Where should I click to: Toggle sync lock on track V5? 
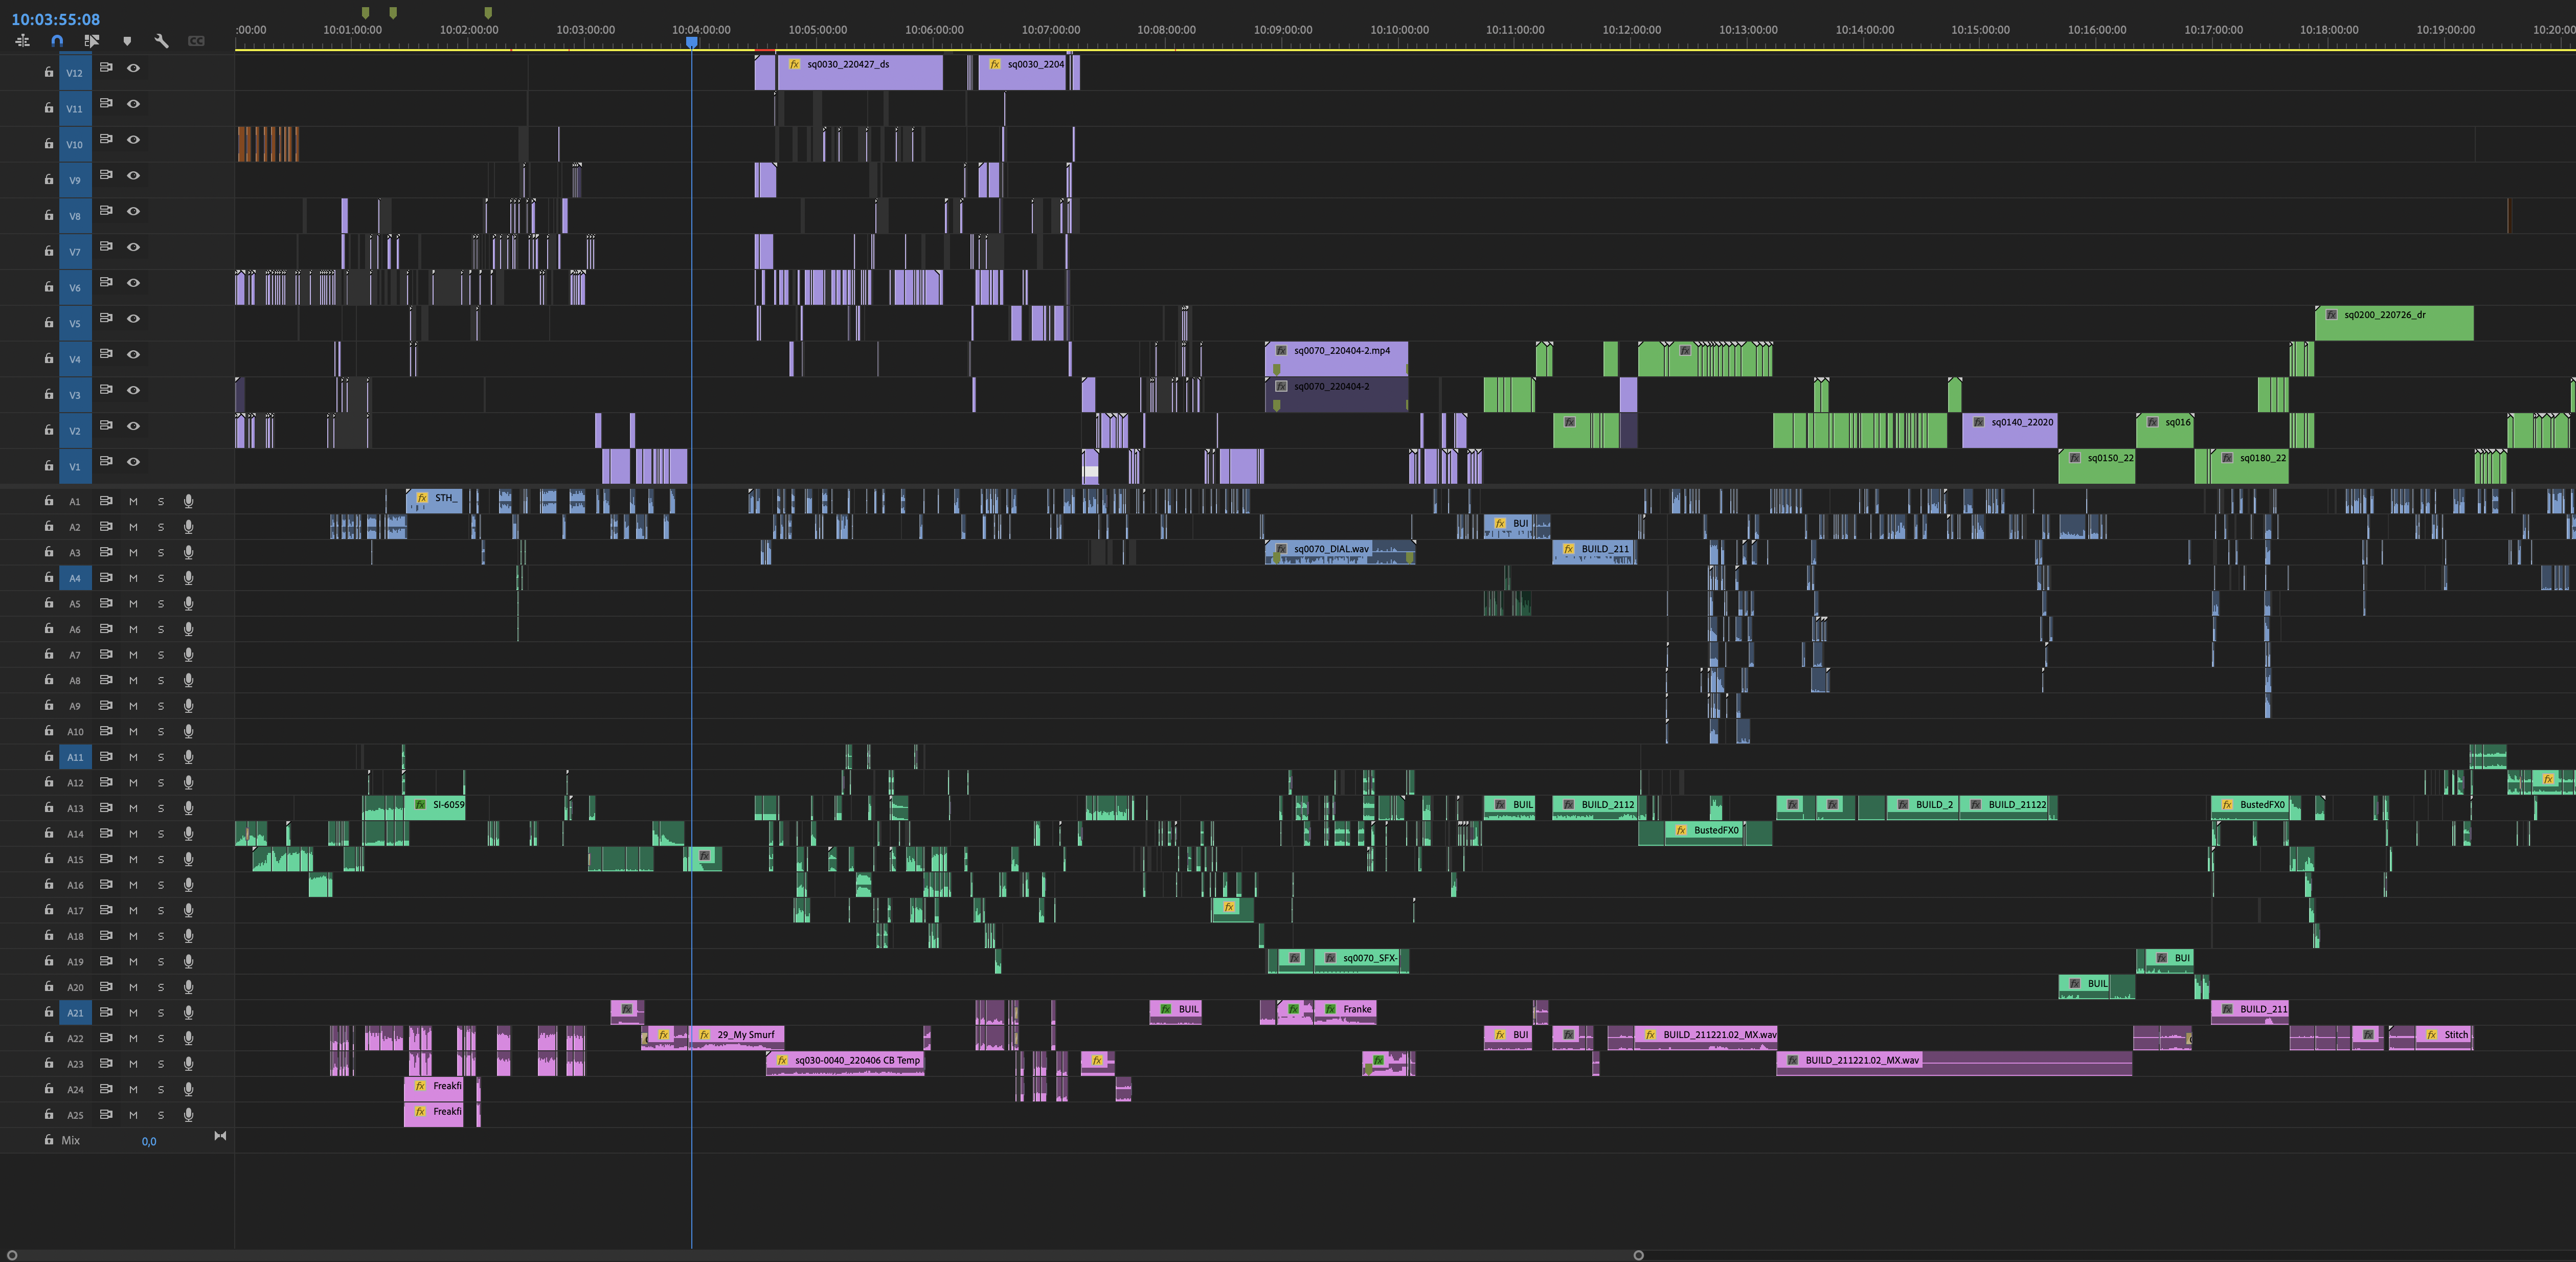[106, 318]
